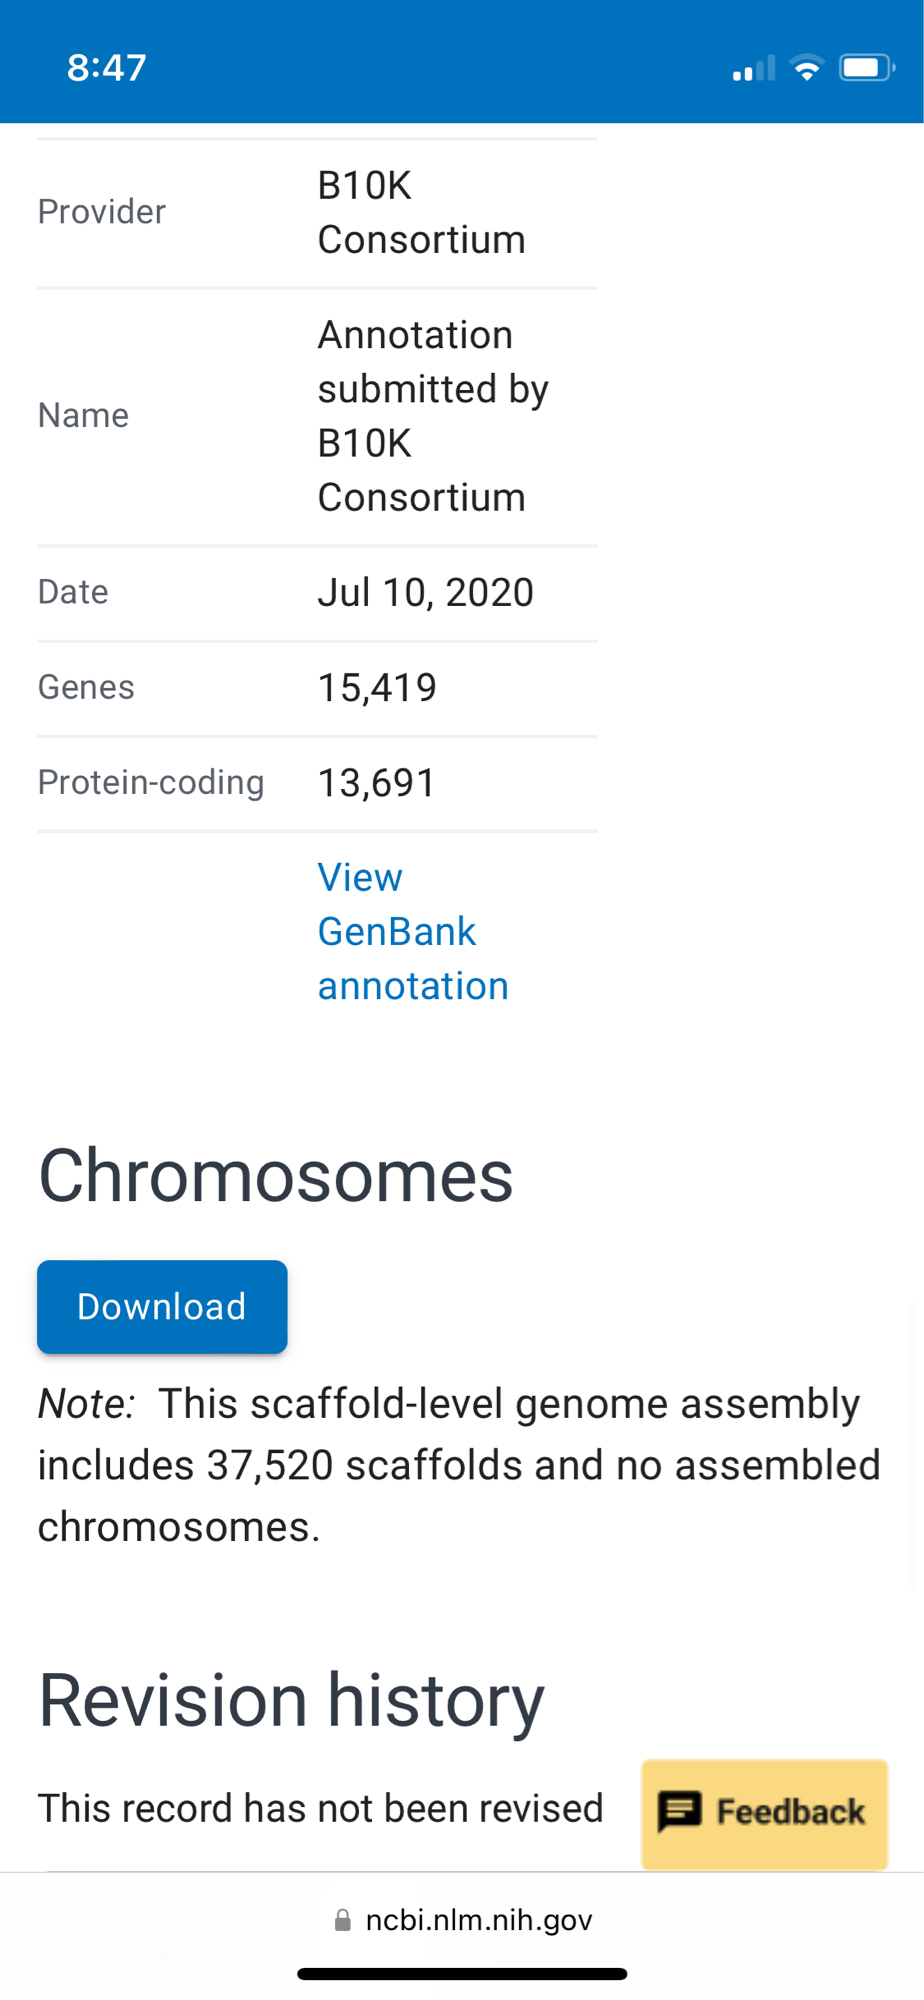Tap the Wi-Fi icon in status bar

coord(806,68)
